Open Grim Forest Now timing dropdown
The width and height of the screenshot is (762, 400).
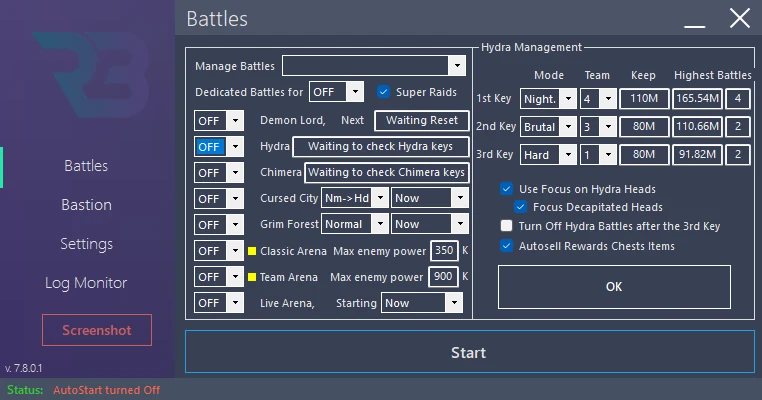click(x=460, y=224)
